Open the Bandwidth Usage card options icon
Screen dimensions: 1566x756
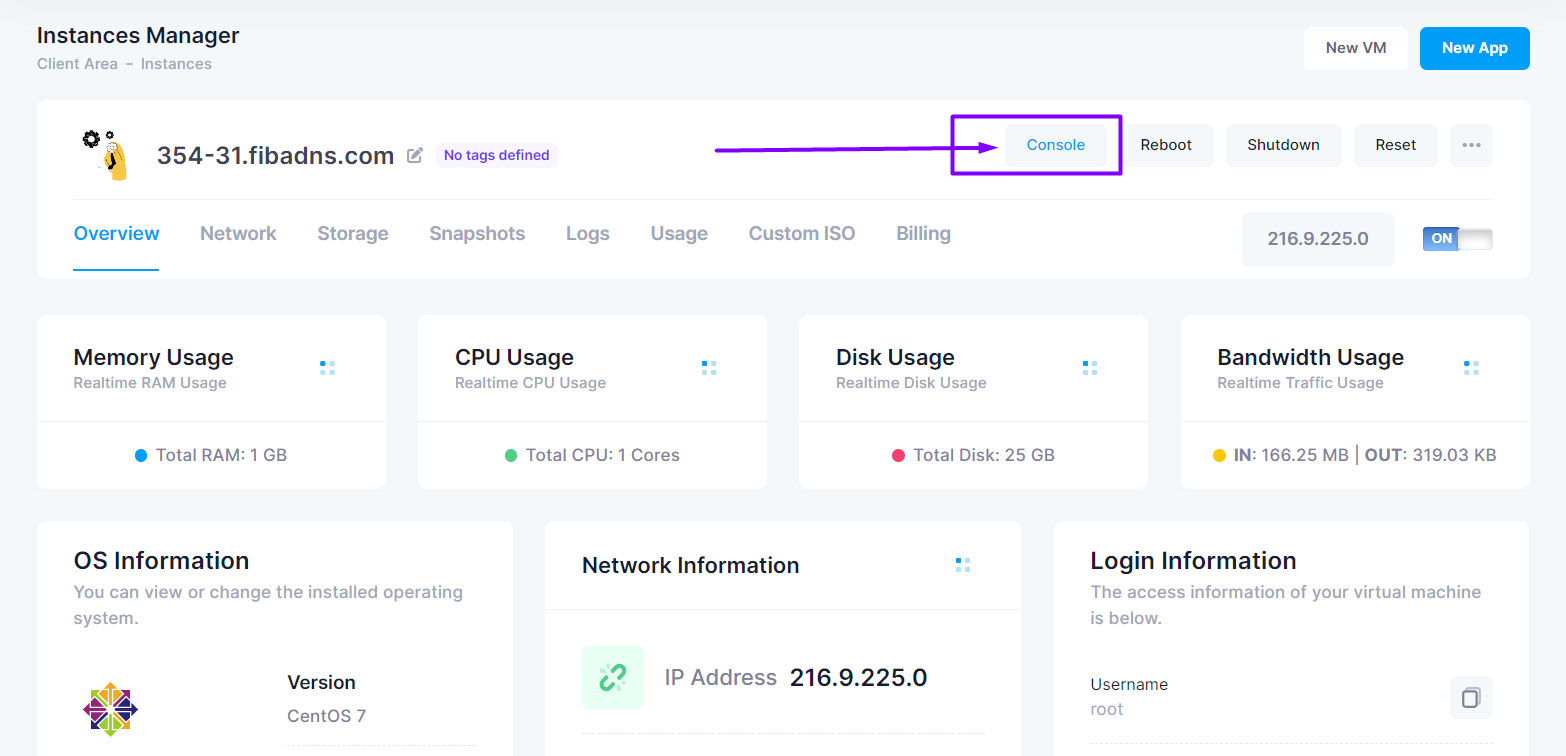click(x=1471, y=368)
